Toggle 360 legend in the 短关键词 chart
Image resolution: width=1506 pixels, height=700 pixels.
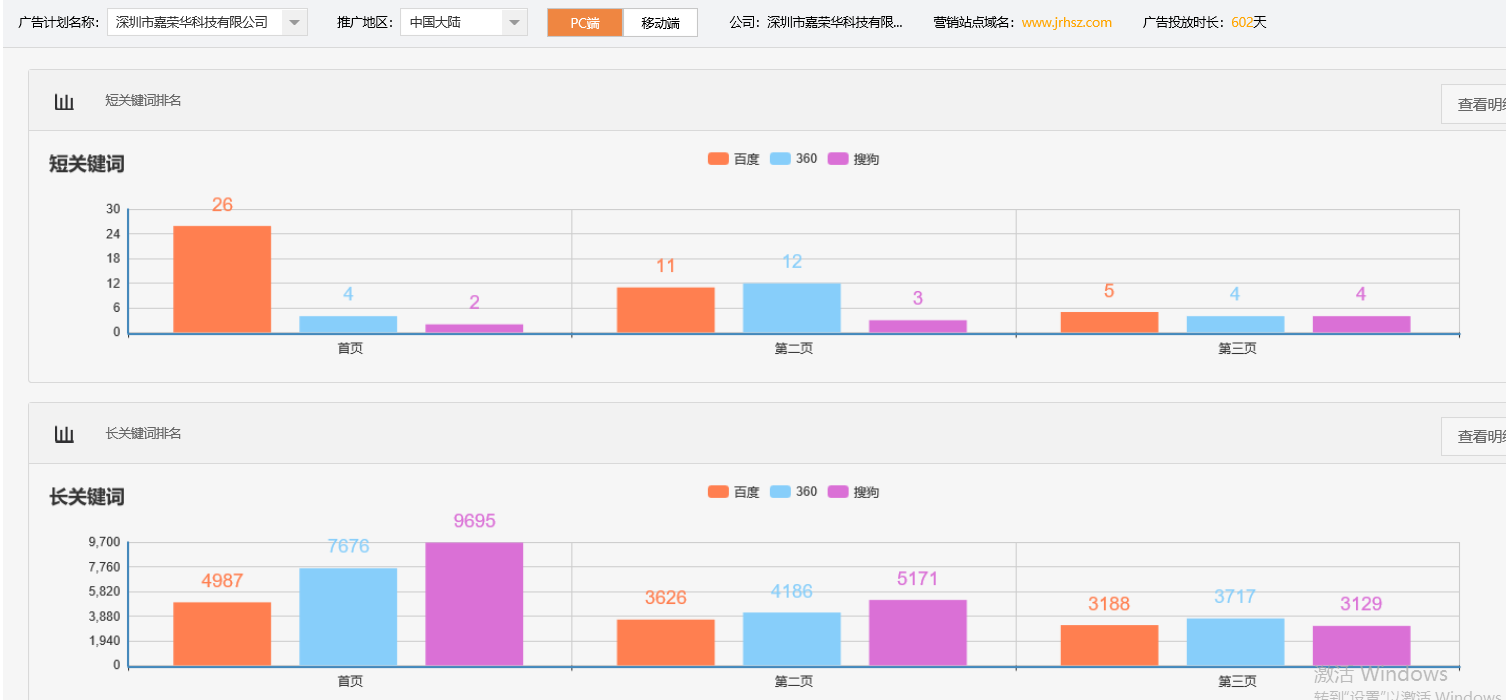coord(793,159)
